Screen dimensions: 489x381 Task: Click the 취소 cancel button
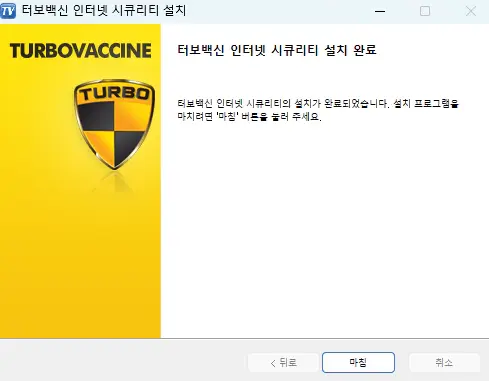[444, 362]
